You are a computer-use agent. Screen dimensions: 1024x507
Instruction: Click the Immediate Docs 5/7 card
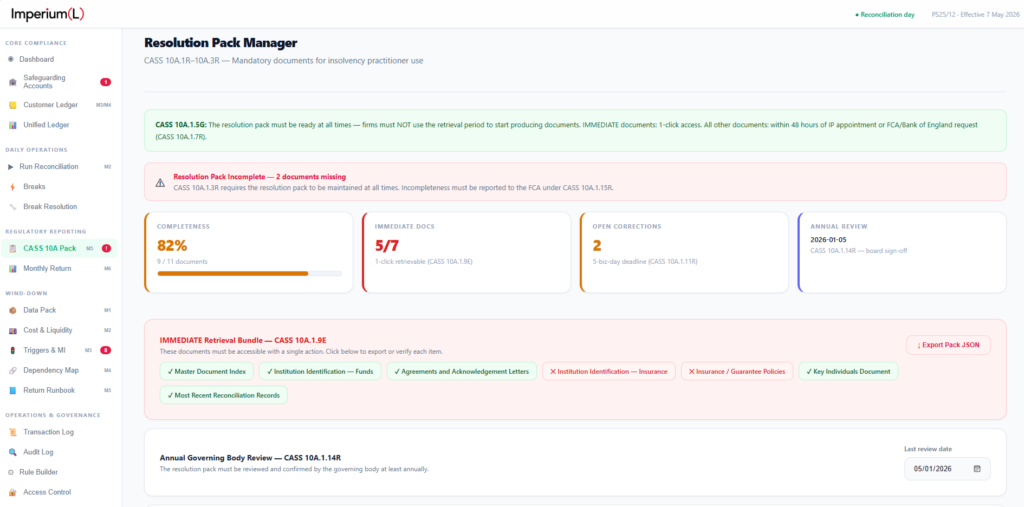pyautogui.click(x=466, y=252)
